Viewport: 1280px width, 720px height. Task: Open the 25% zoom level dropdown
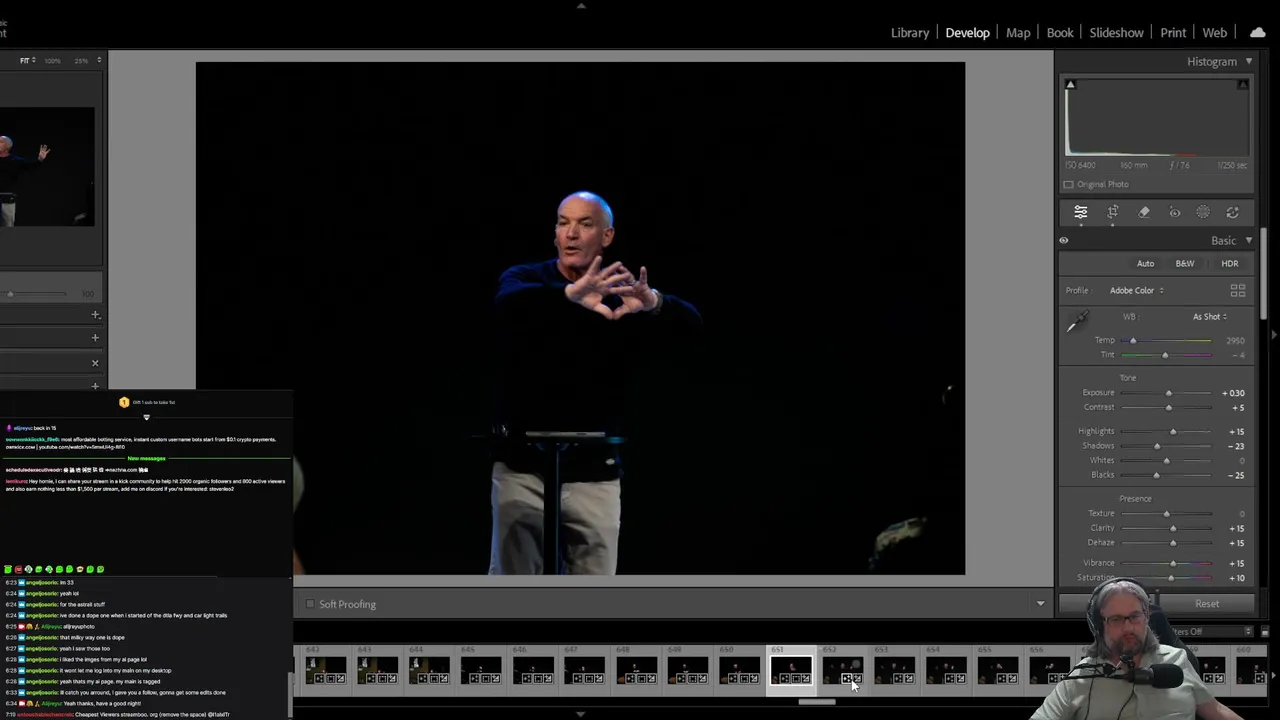click(x=87, y=61)
